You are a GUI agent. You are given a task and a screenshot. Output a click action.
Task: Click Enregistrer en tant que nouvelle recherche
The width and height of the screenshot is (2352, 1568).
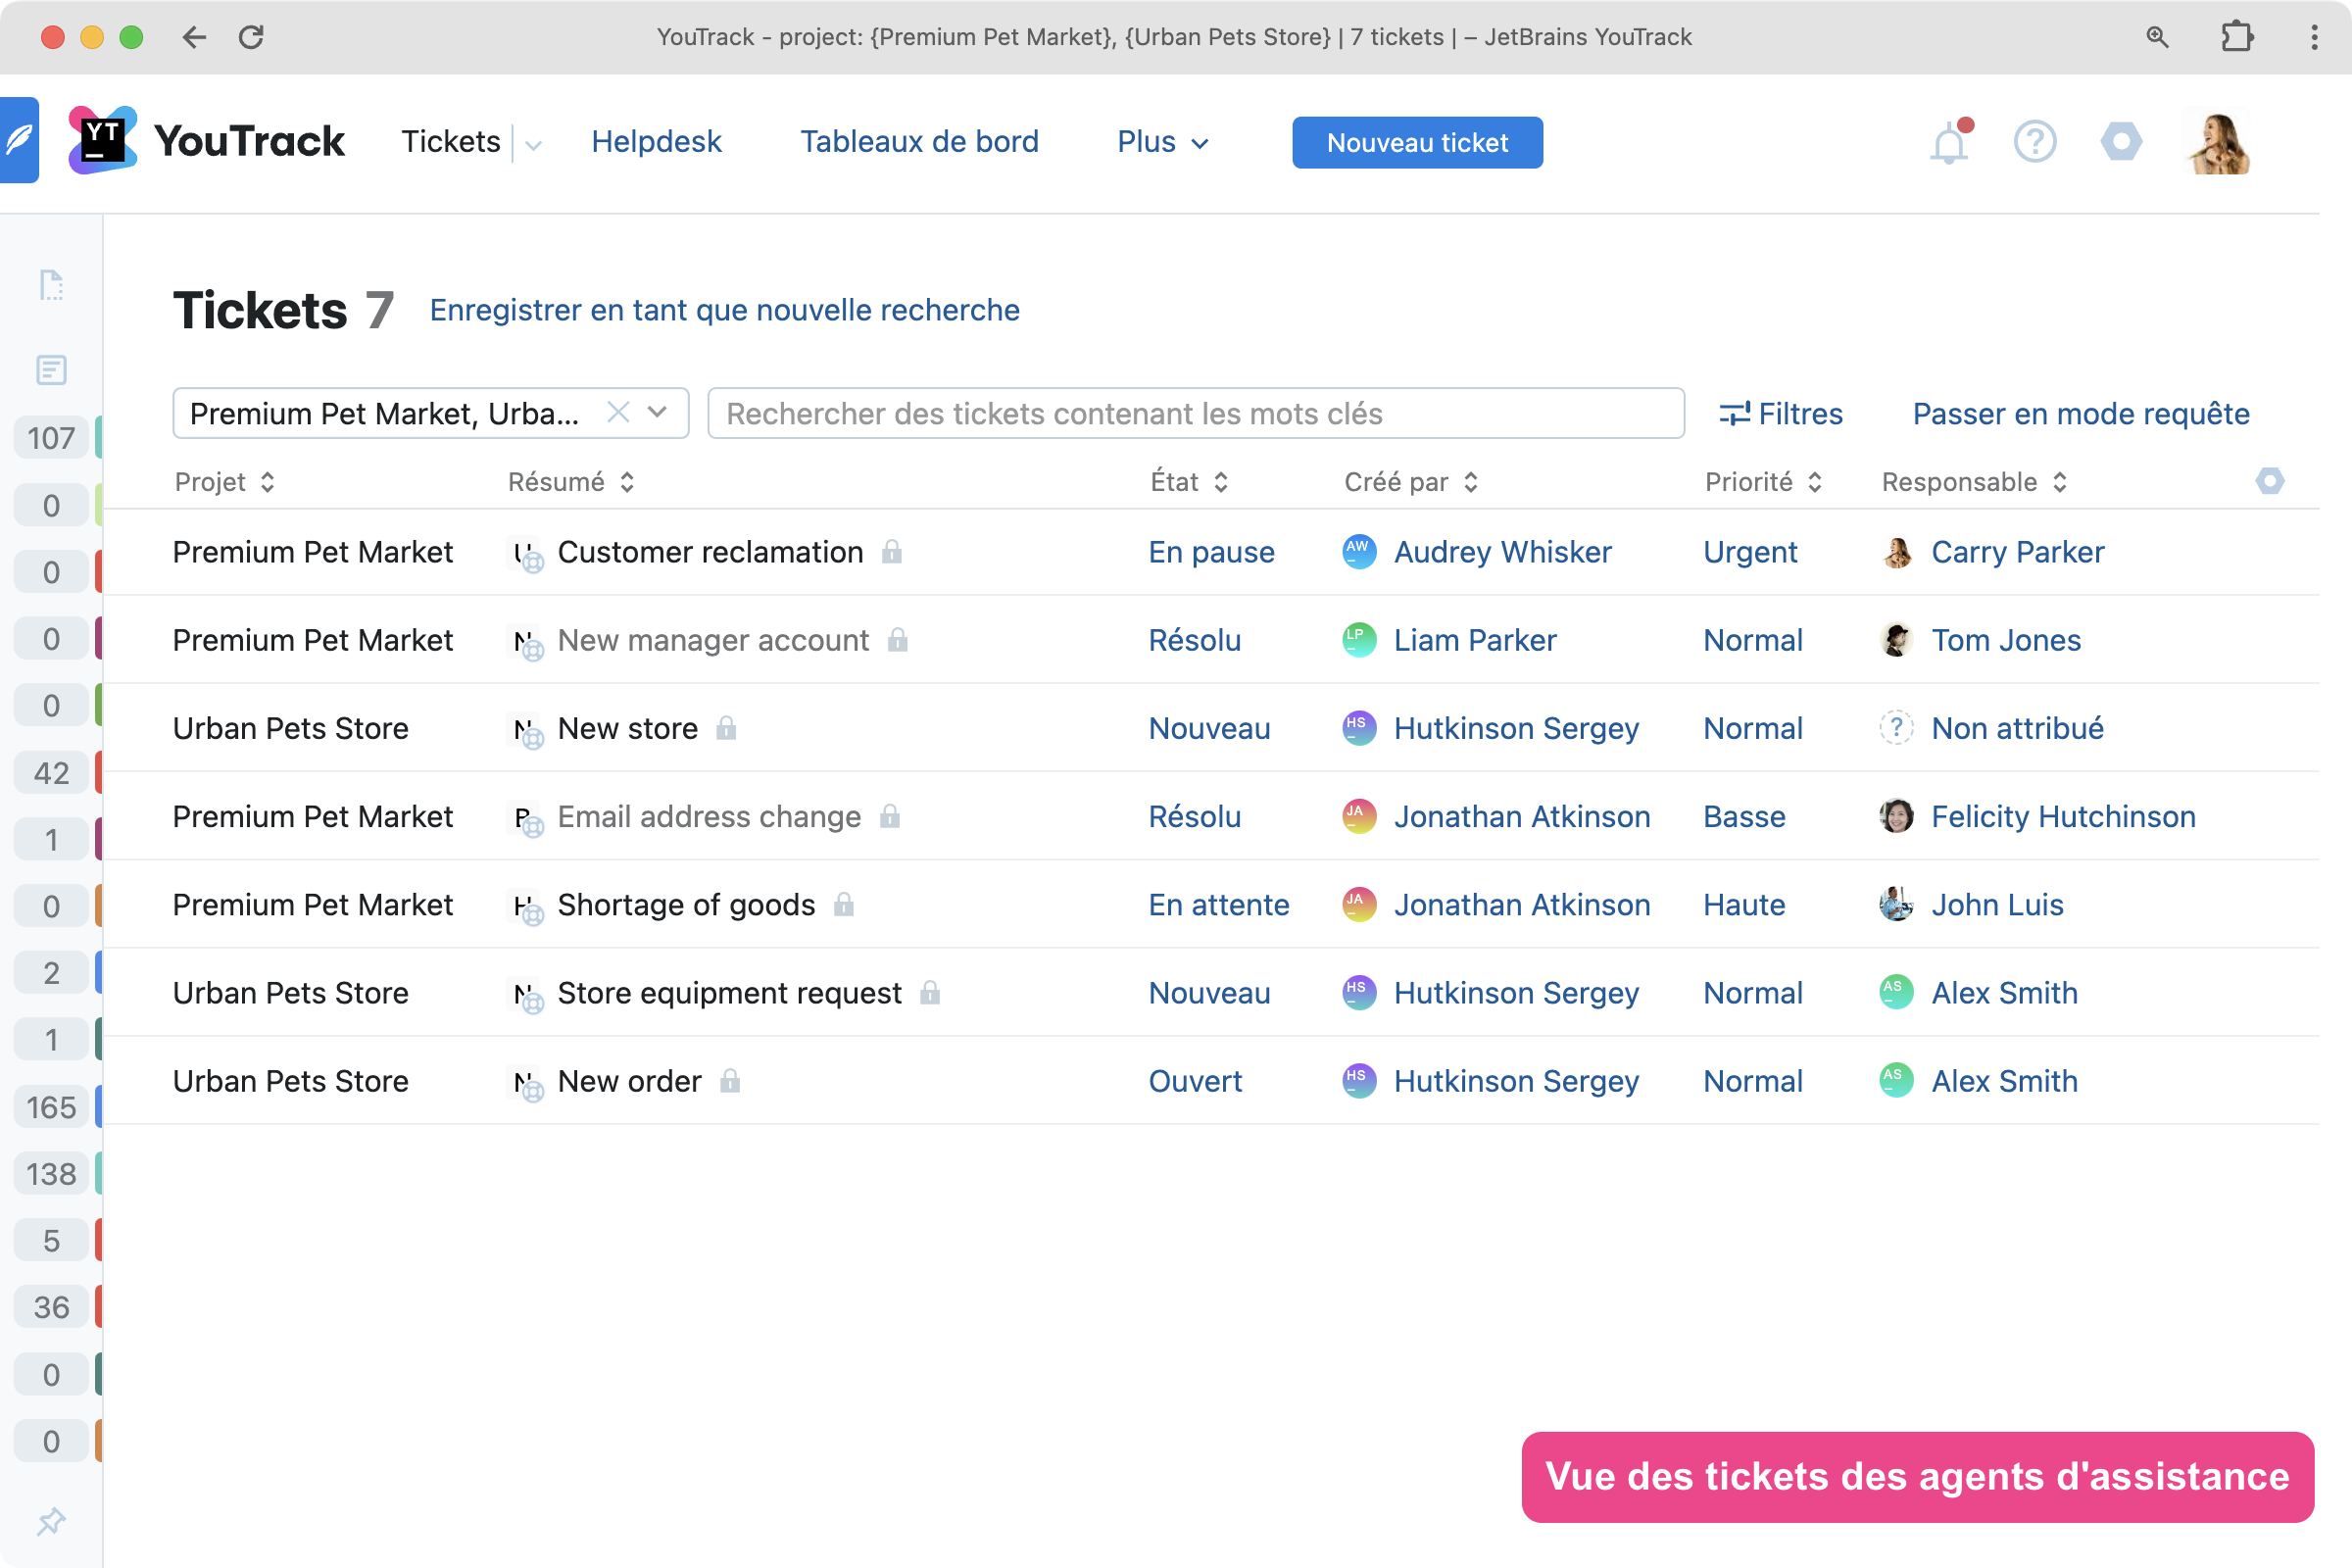tap(724, 310)
